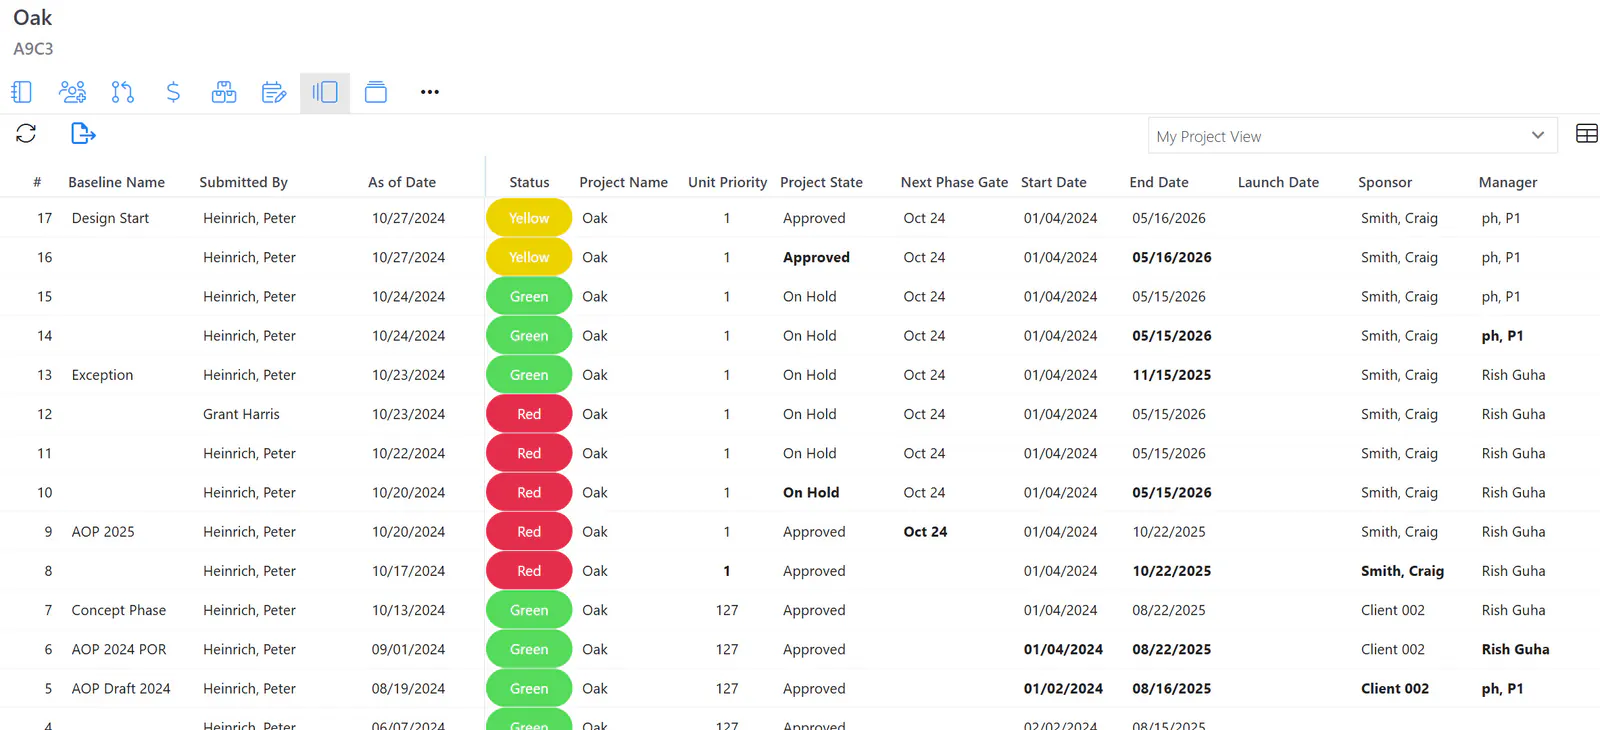
Task: Click the Project Name column header
Action: coord(623,182)
